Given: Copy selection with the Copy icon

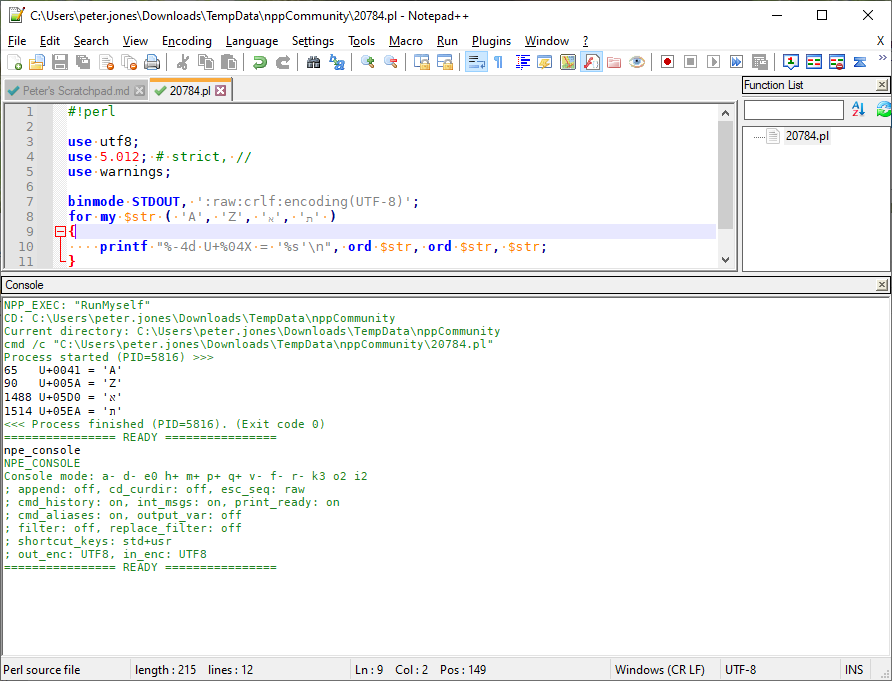Looking at the screenshot, I should 205,62.
